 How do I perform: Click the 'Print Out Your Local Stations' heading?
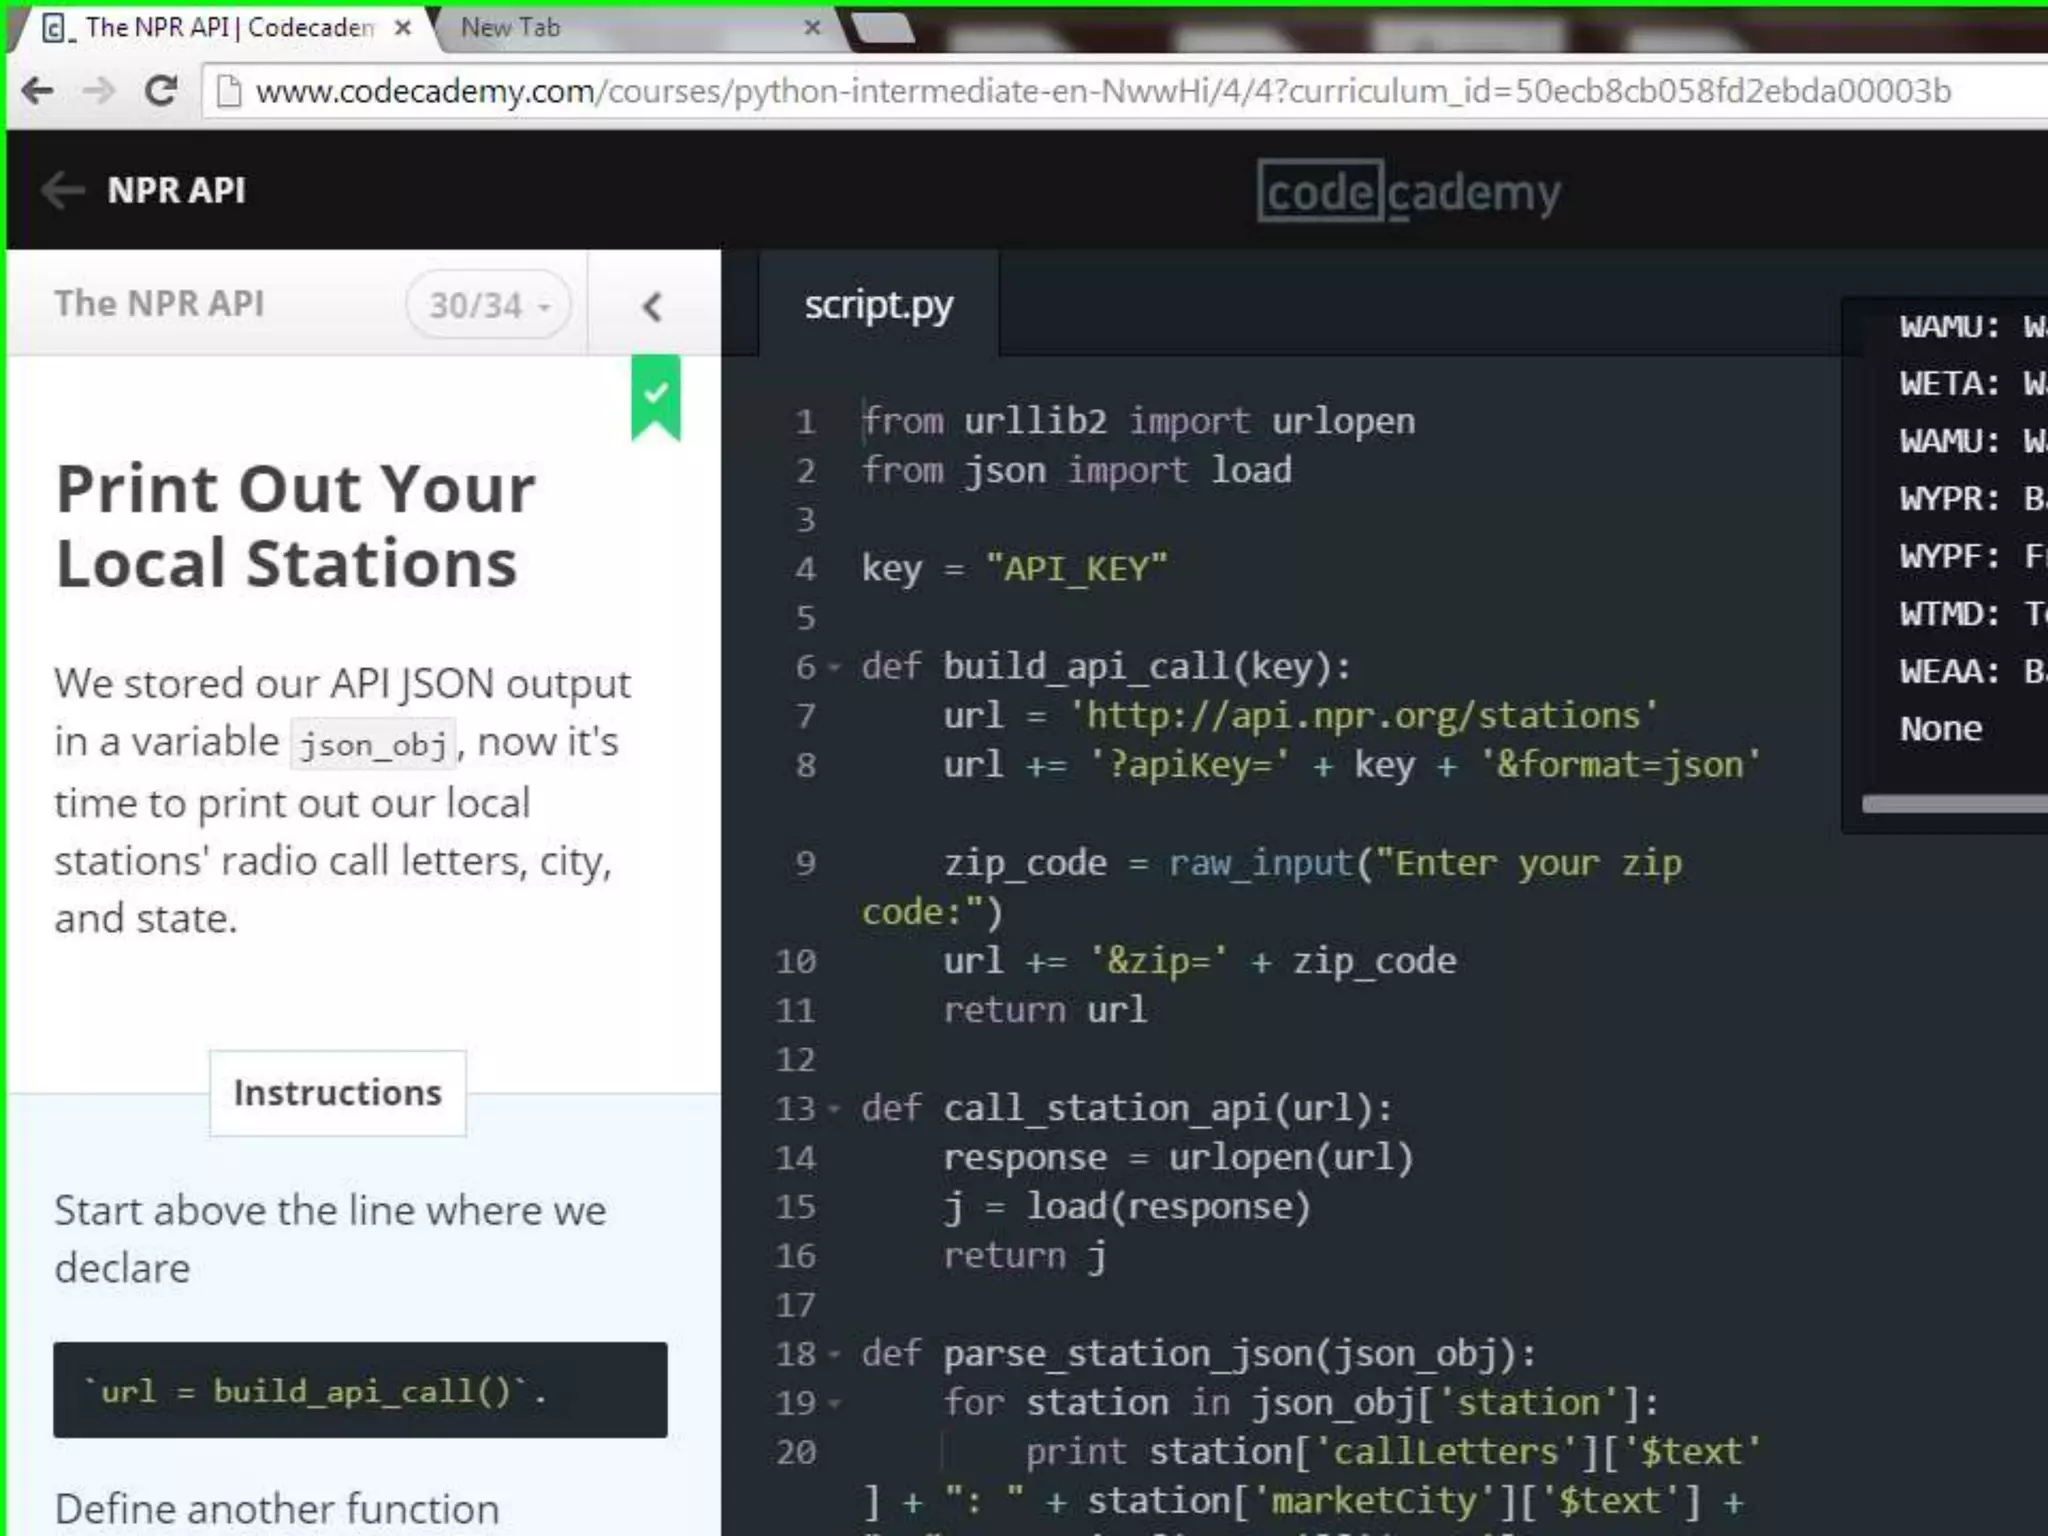tap(296, 526)
